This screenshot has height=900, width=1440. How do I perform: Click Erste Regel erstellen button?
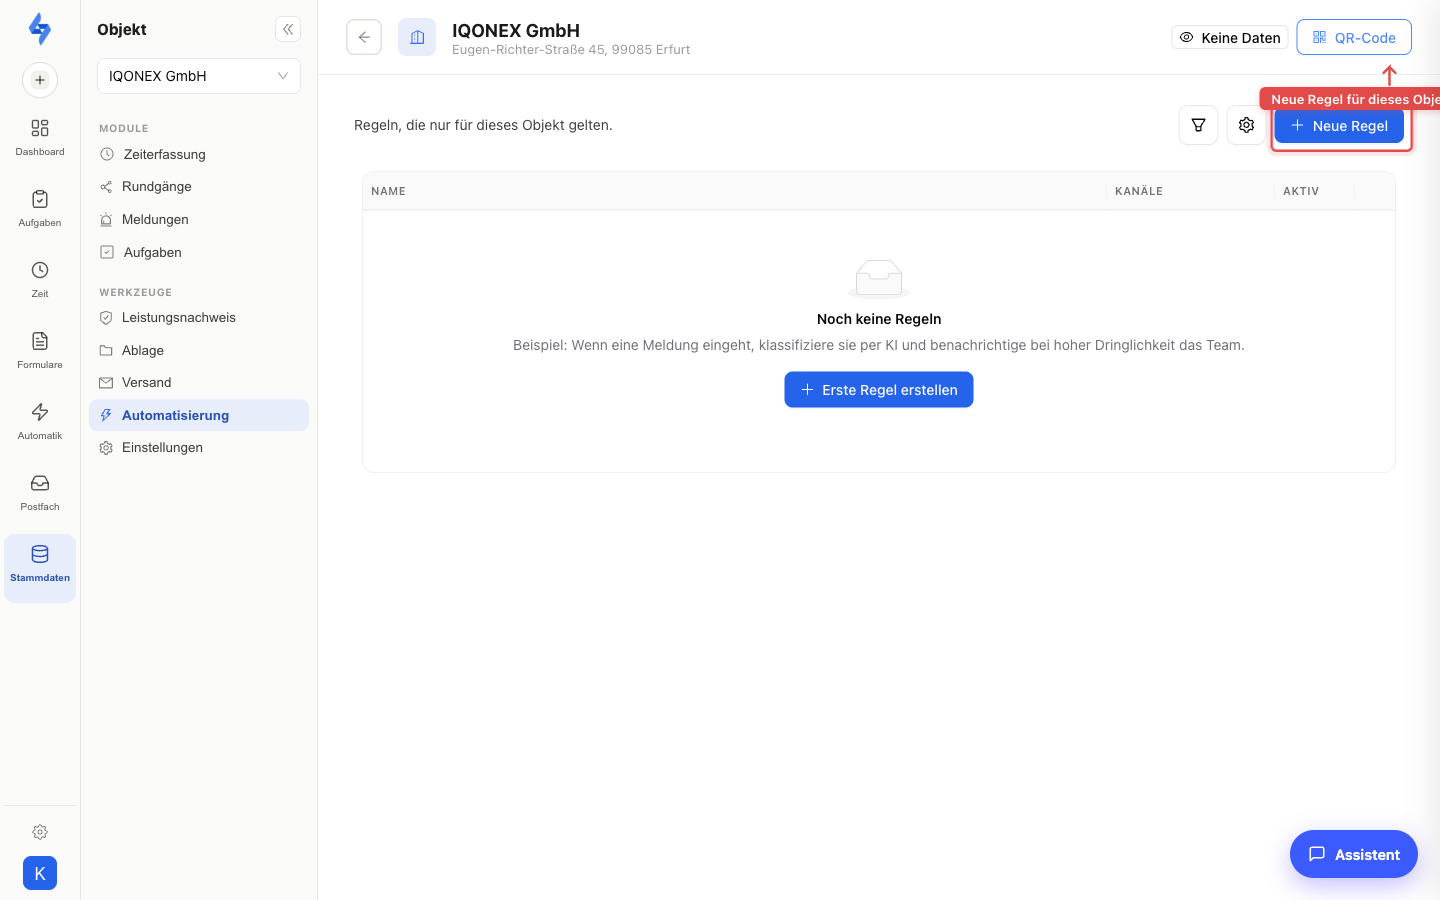879,390
